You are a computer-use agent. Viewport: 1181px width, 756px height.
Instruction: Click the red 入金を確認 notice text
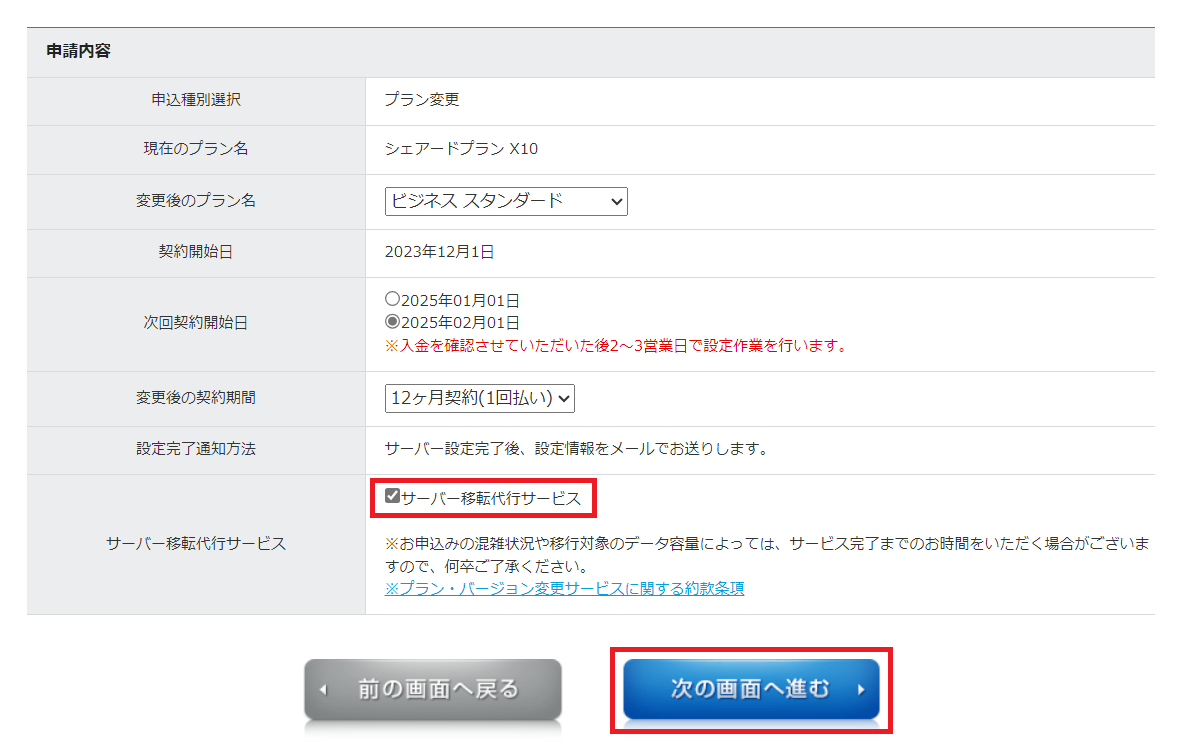[x=616, y=346]
